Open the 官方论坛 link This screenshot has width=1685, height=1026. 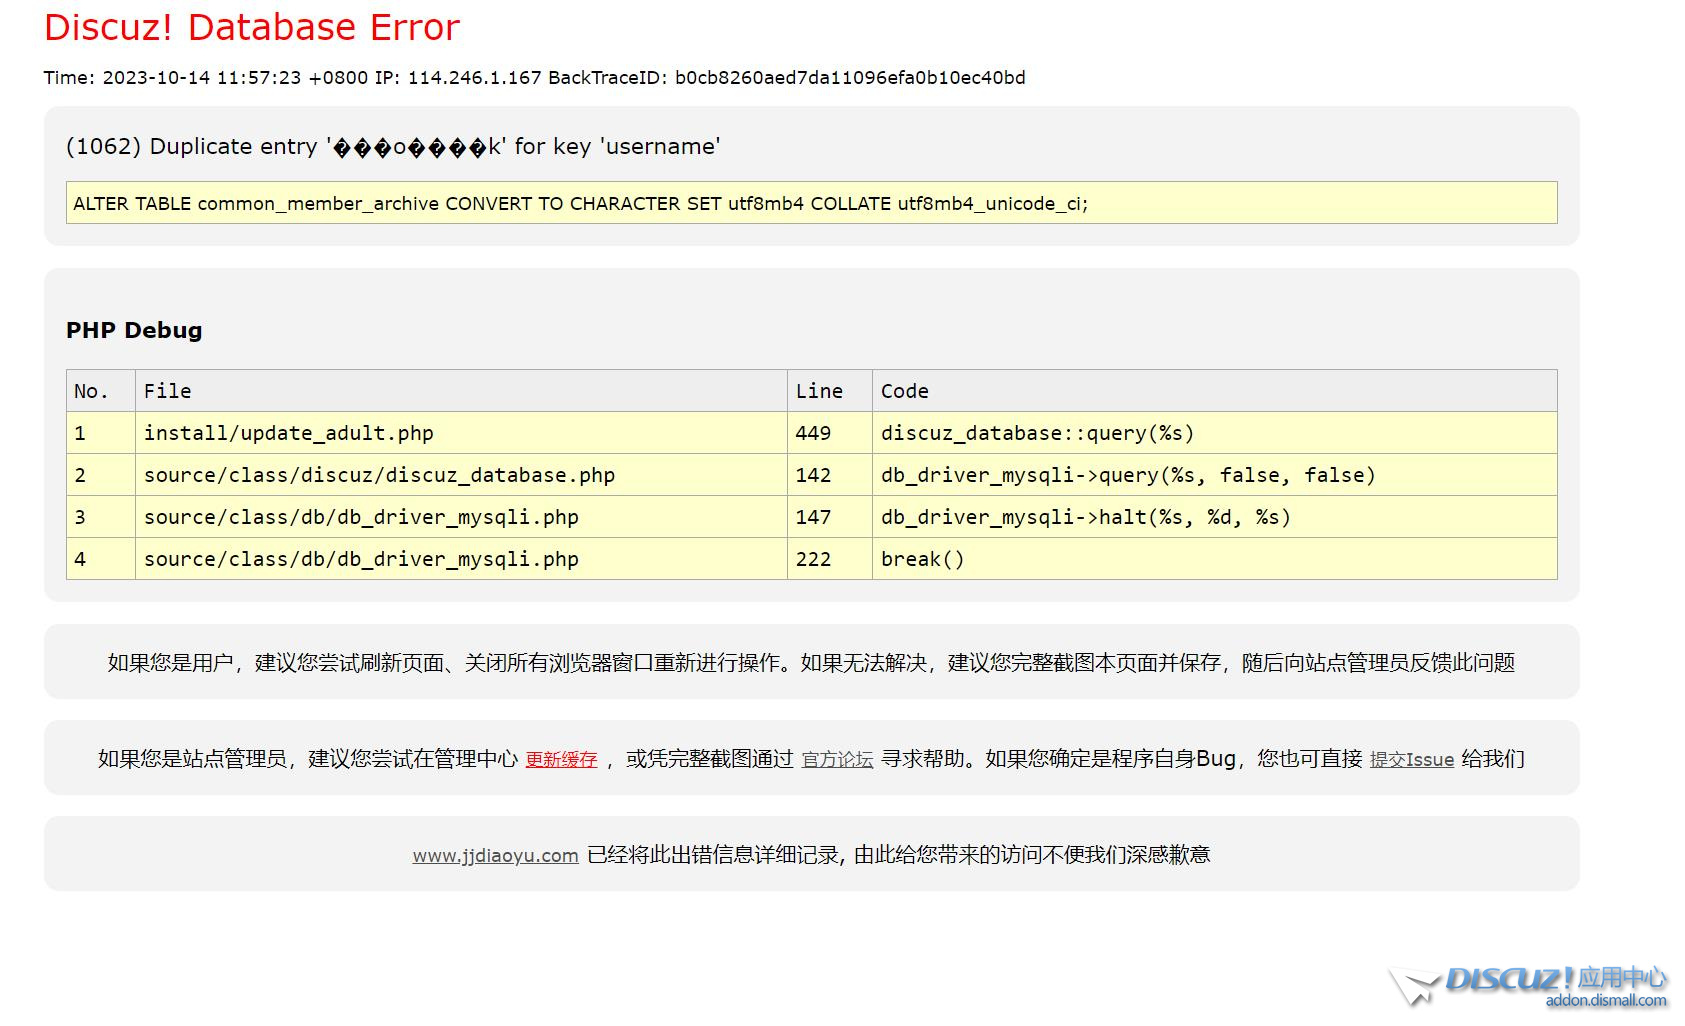[x=837, y=759]
